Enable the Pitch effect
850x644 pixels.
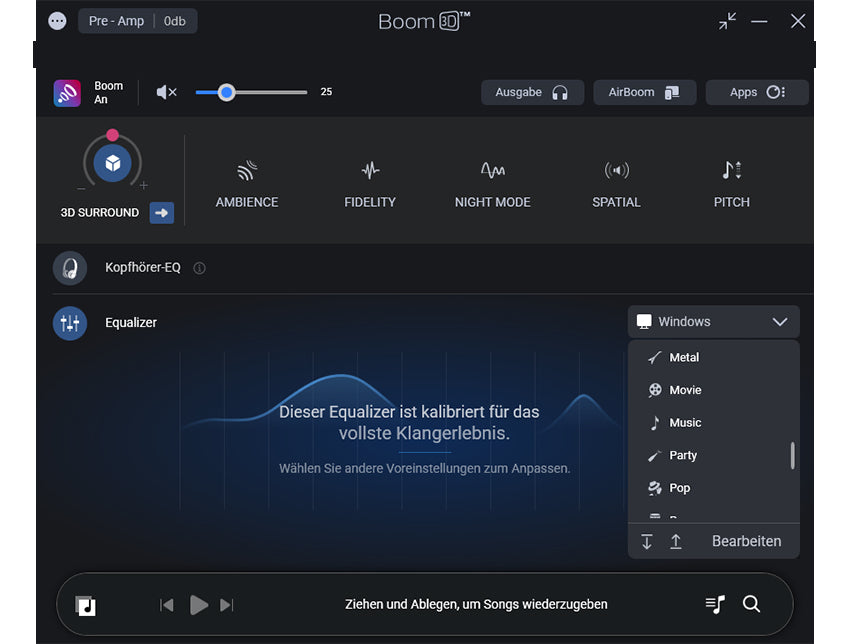point(731,184)
